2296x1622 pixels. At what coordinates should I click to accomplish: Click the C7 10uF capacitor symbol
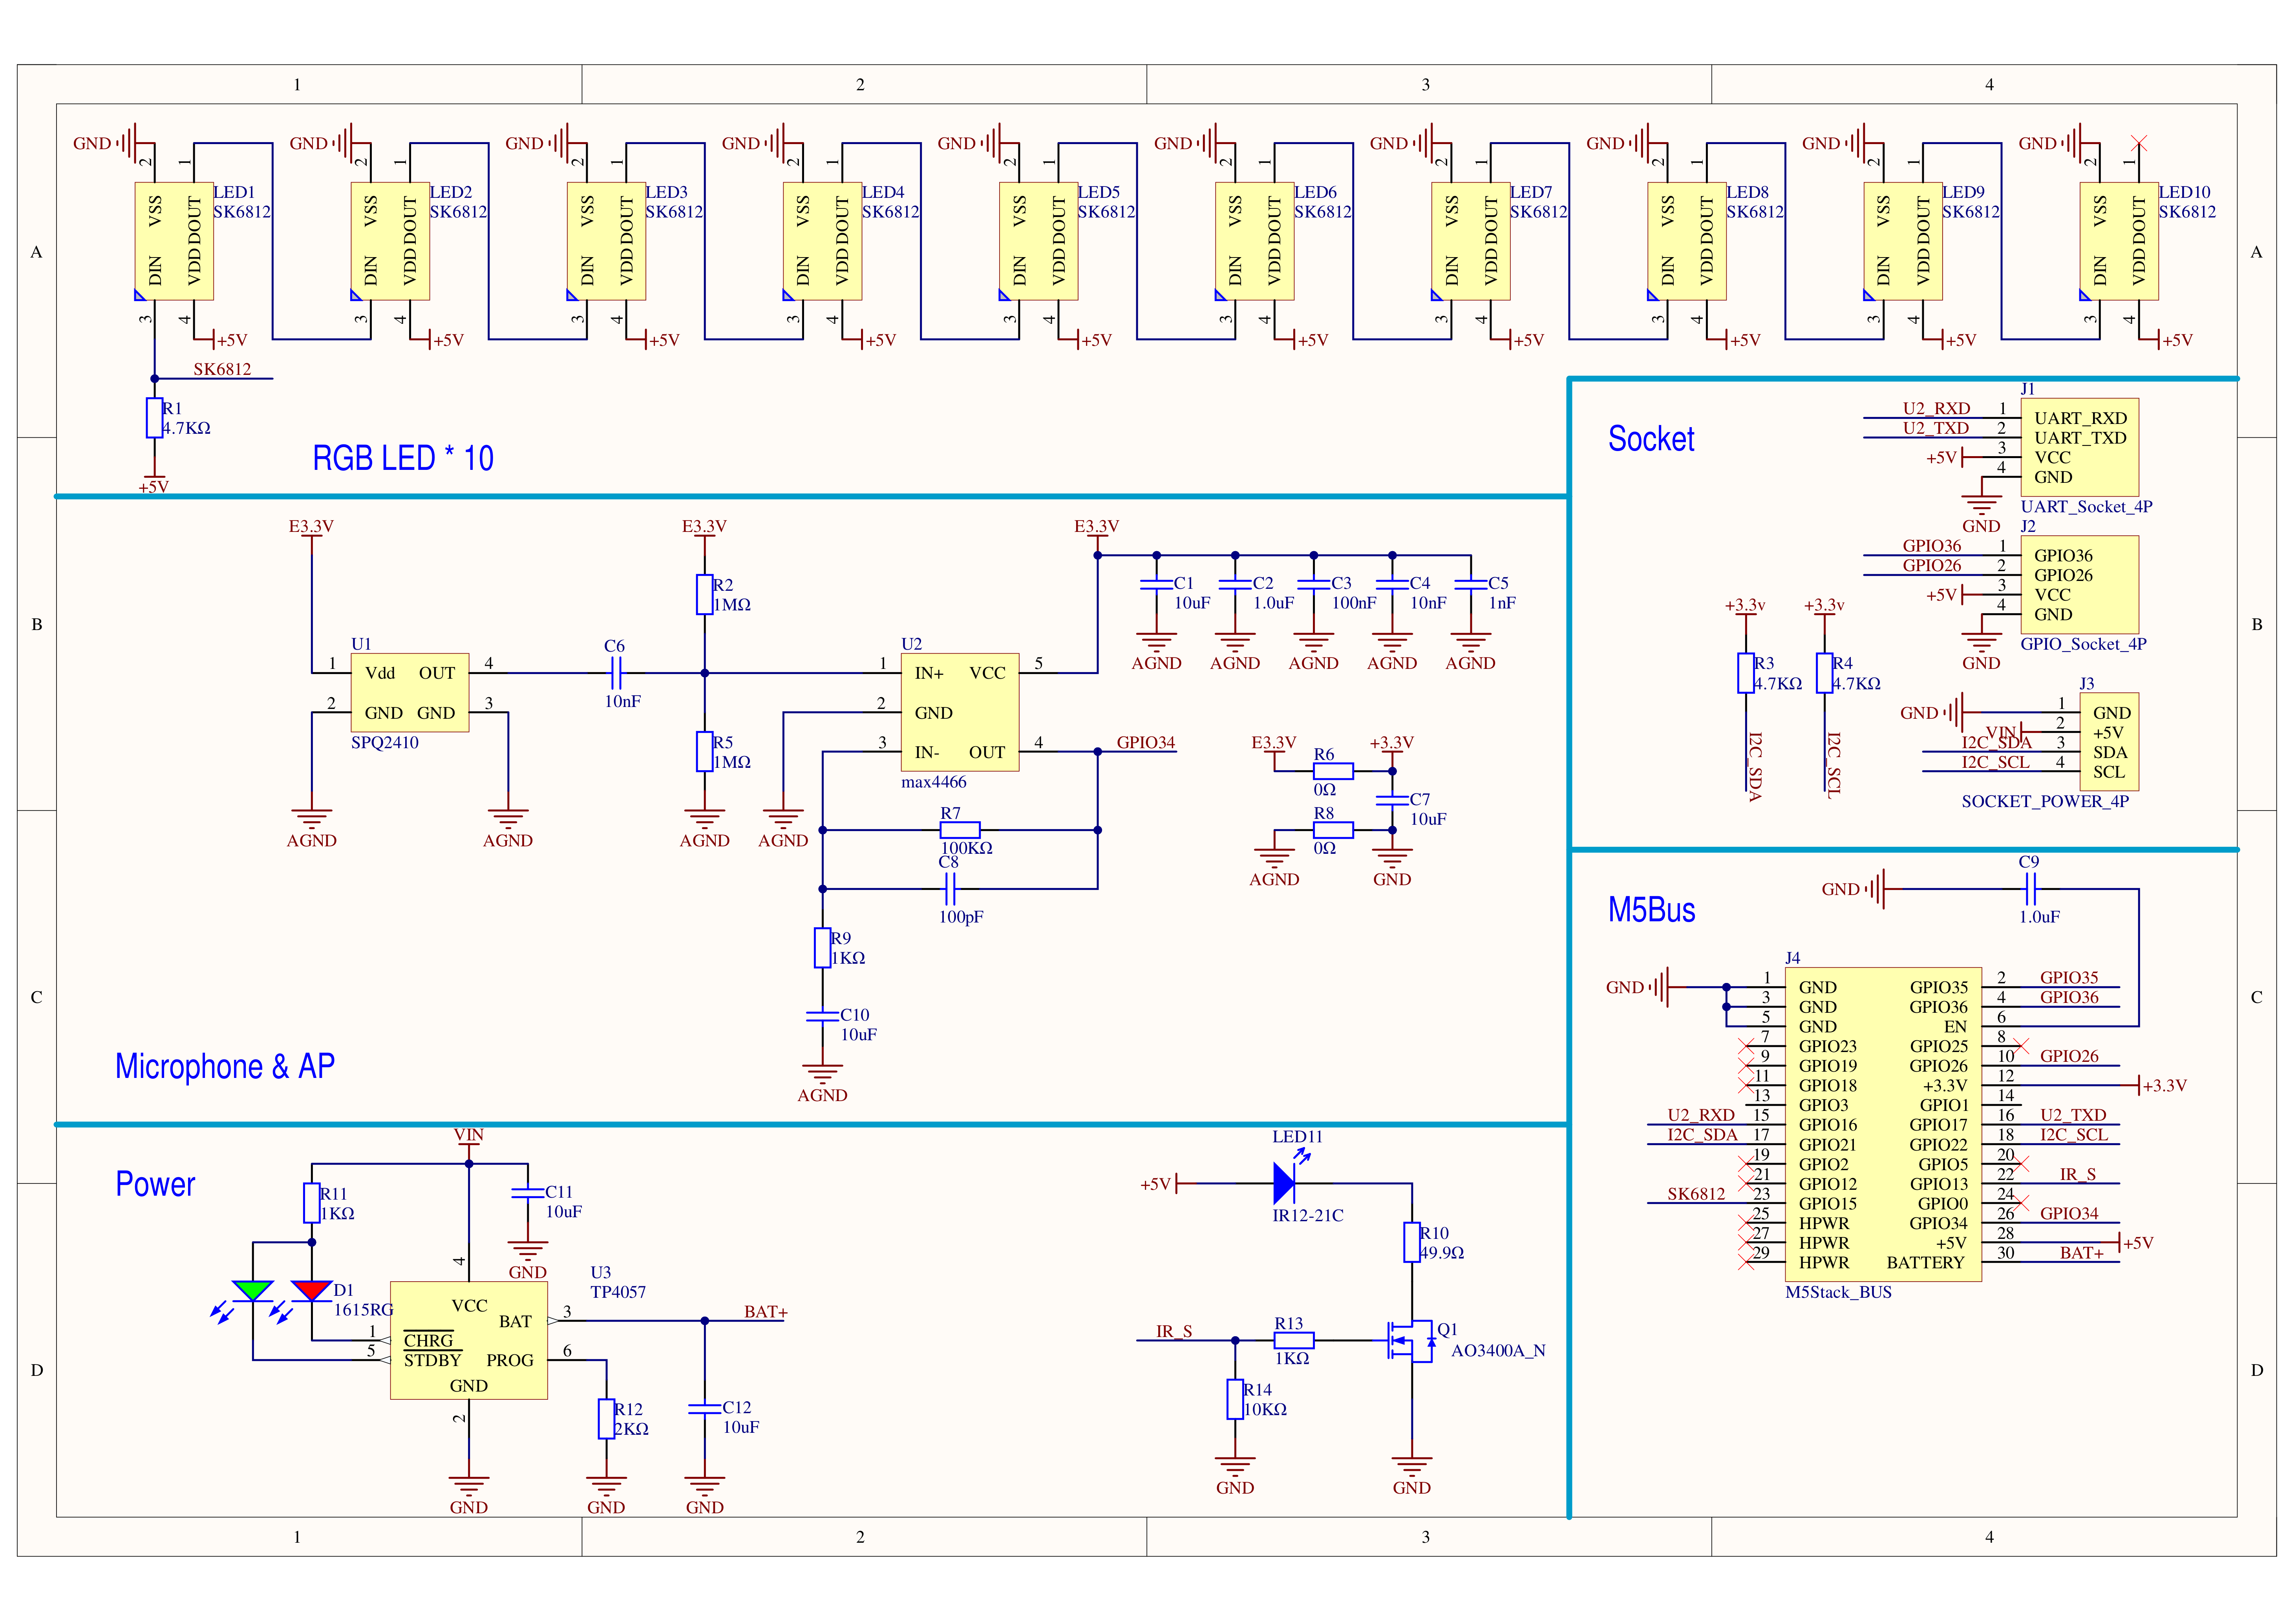[1392, 801]
